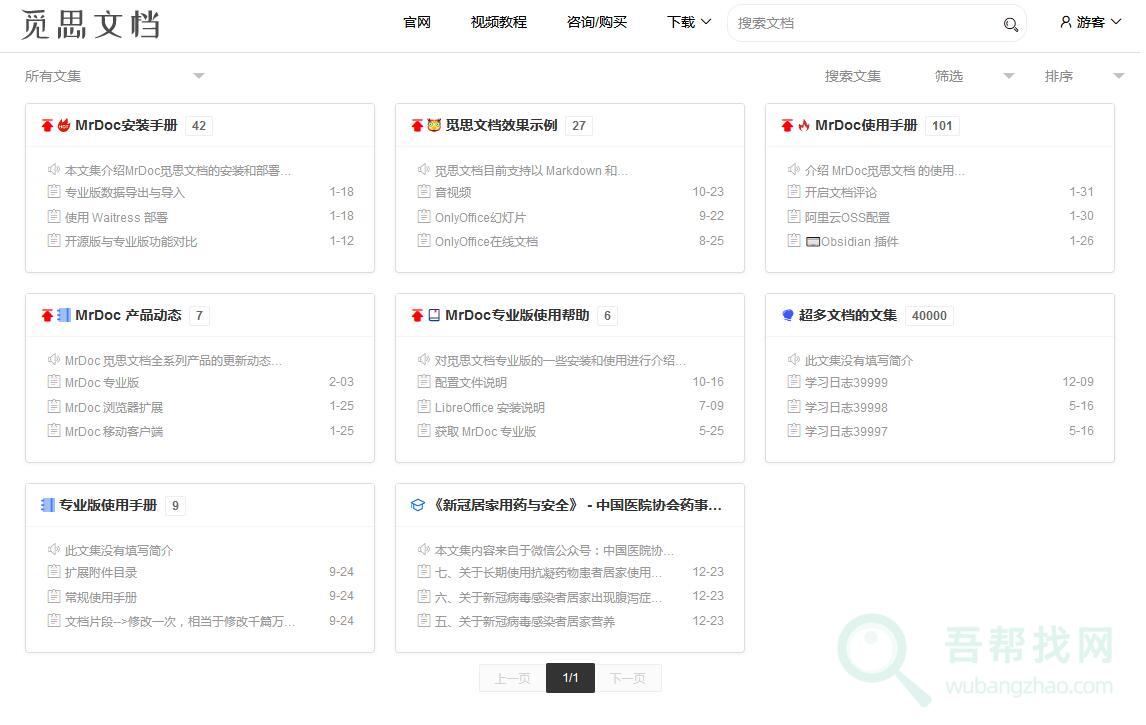Open the 视频教程 navigation item
The image size is (1146, 725).
coord(499,22)
